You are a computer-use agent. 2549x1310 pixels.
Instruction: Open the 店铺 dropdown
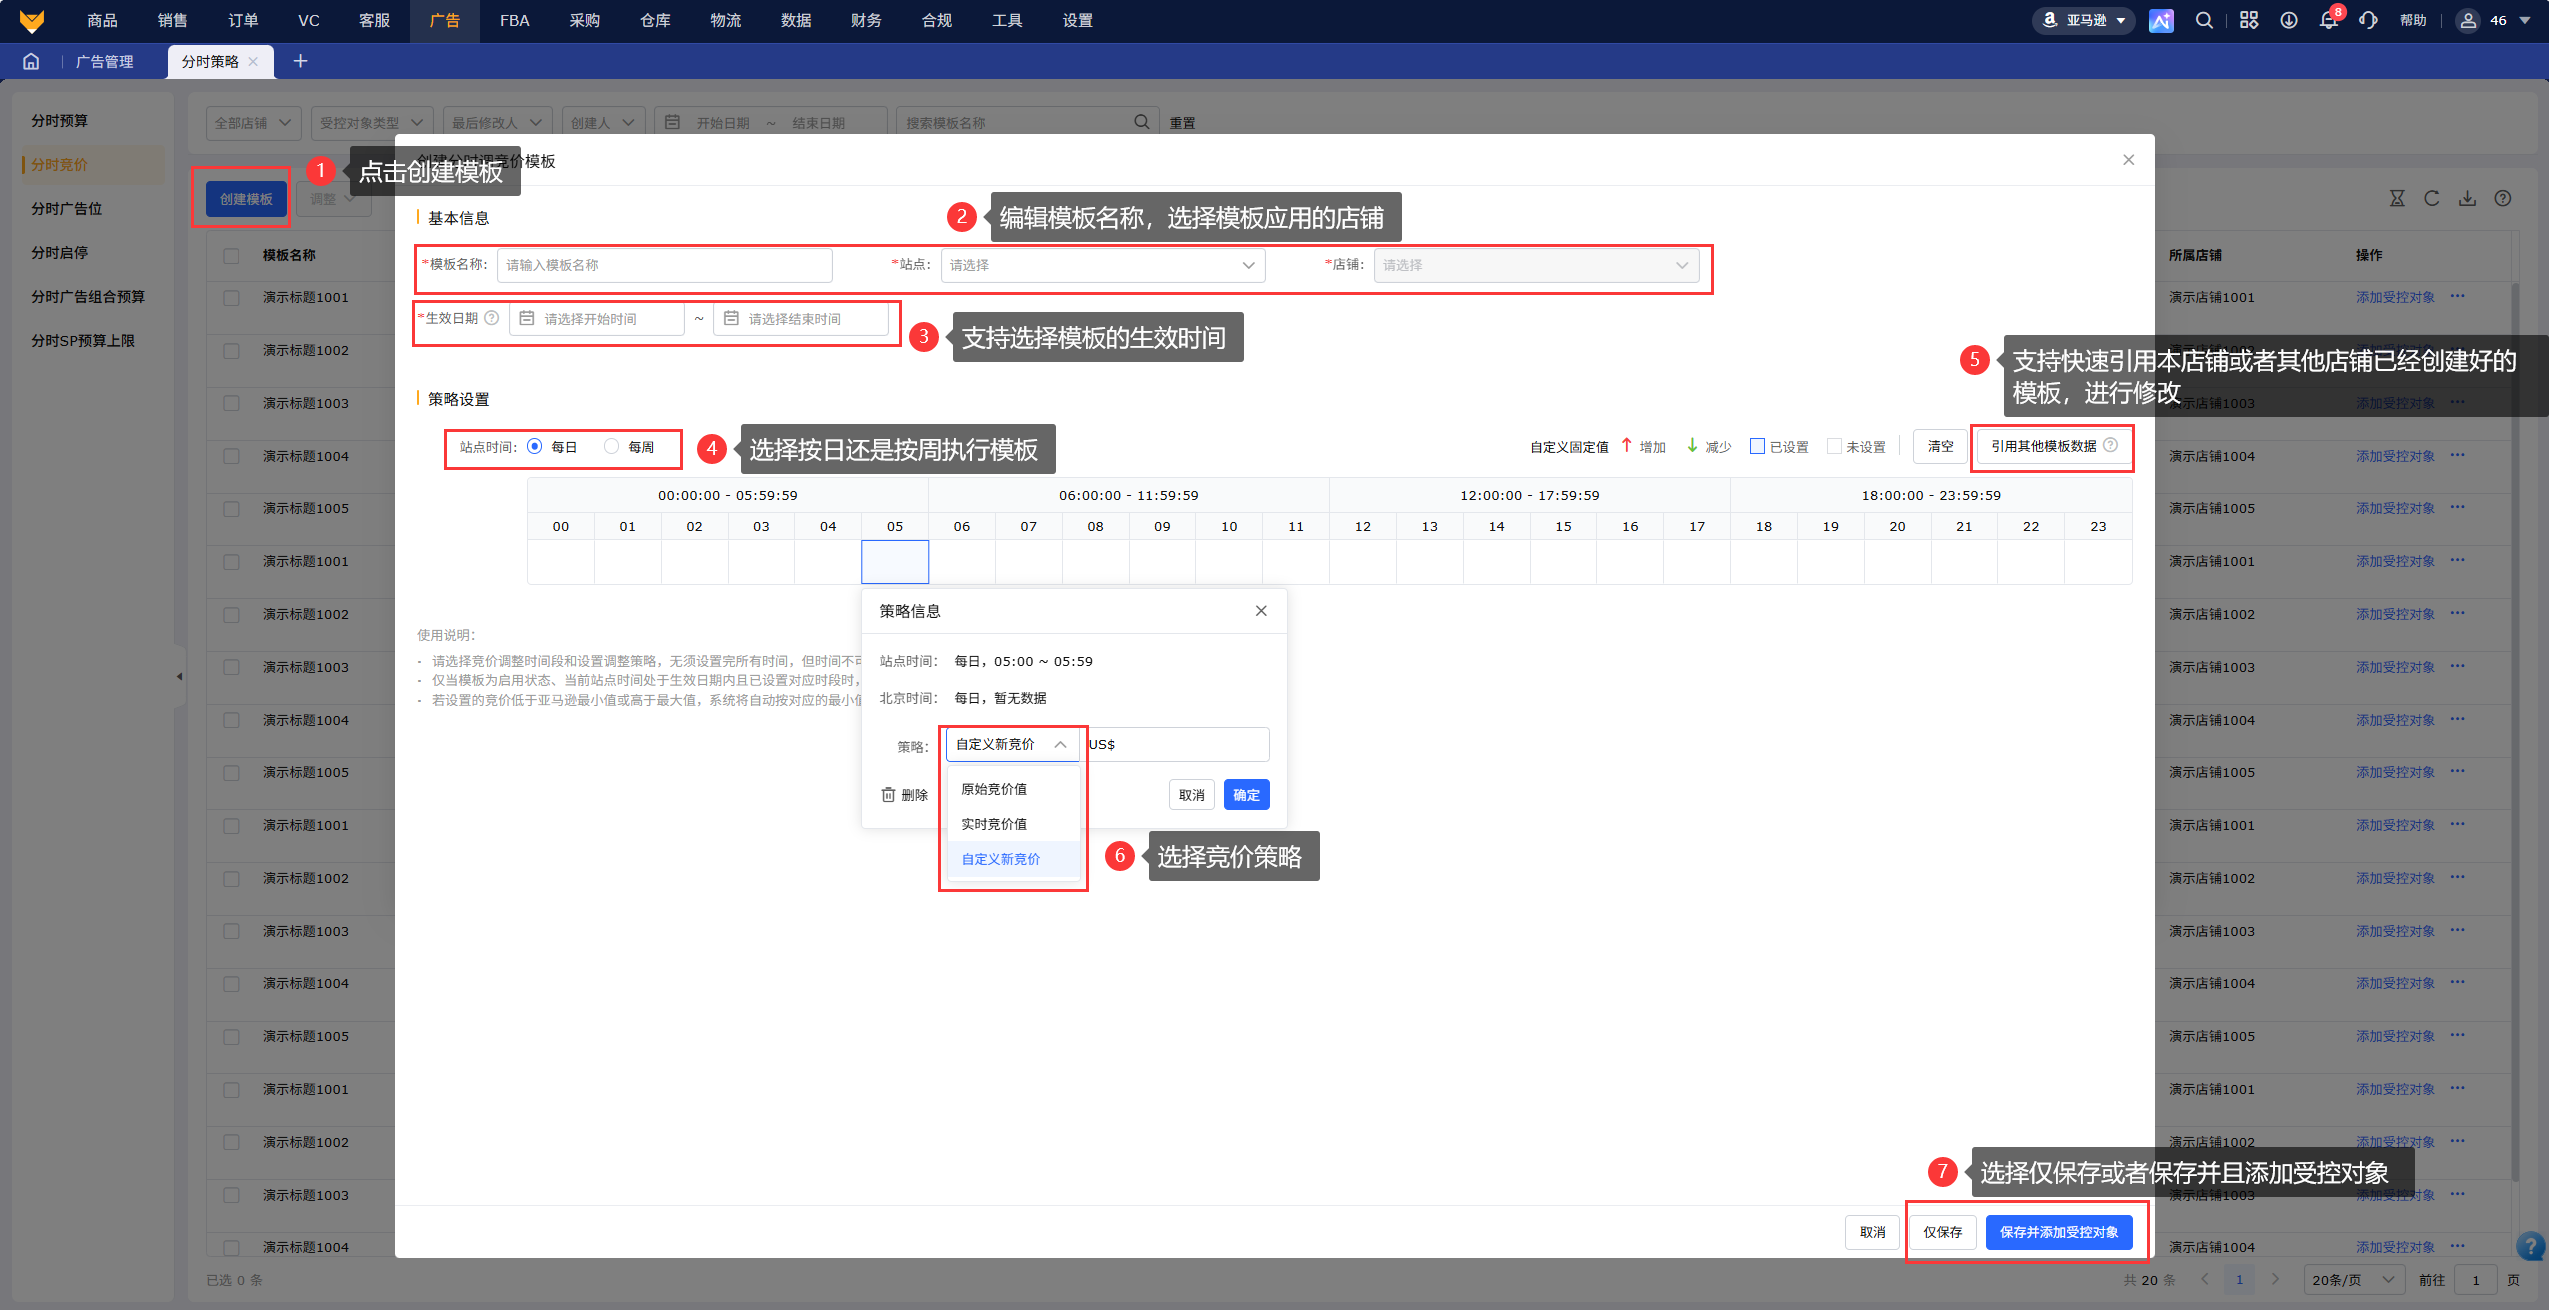(x=1536, y=265)
